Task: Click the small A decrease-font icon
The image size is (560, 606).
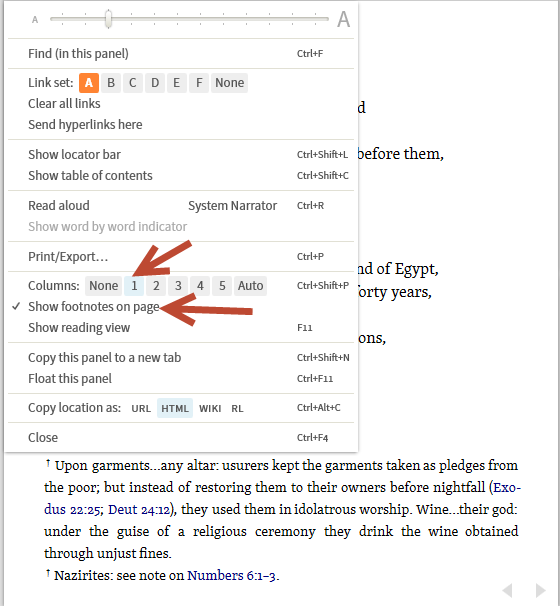Action: coord(35,20)
